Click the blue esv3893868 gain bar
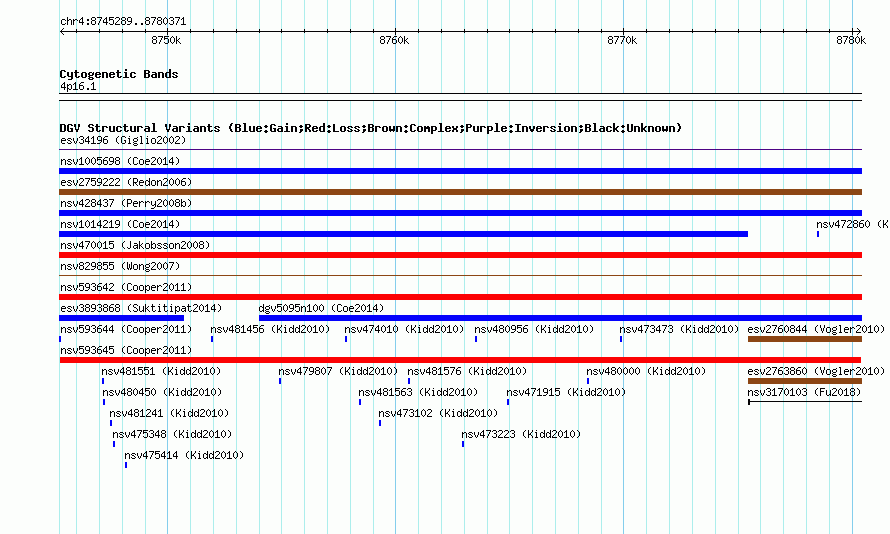890x534 pixels. tap(121, 318)
